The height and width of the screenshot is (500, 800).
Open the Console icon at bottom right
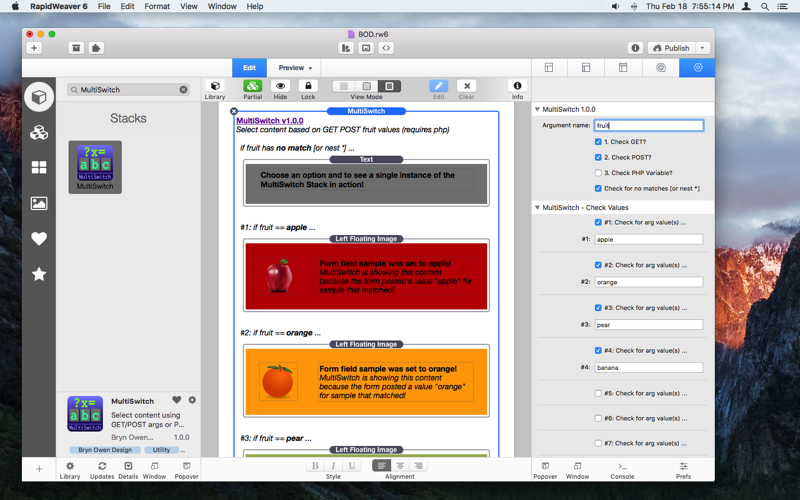(x=622, y=466)
